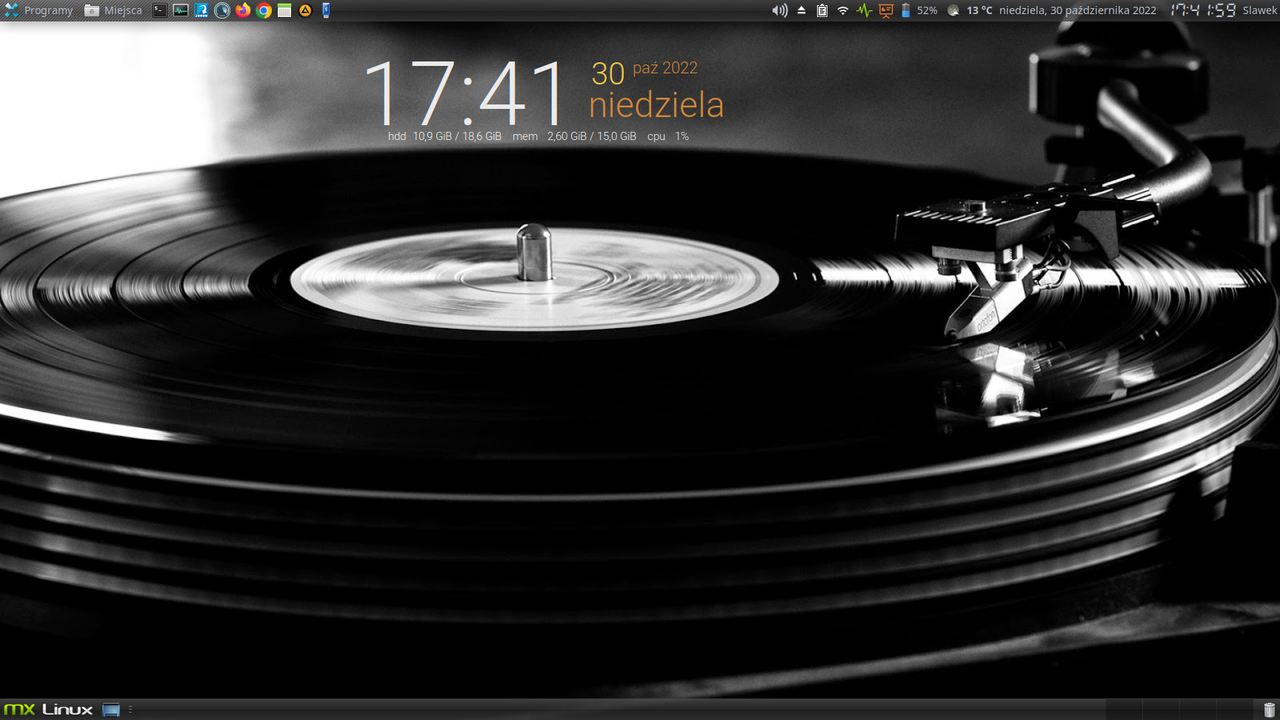Launch Firefox from the top panel

243,10
